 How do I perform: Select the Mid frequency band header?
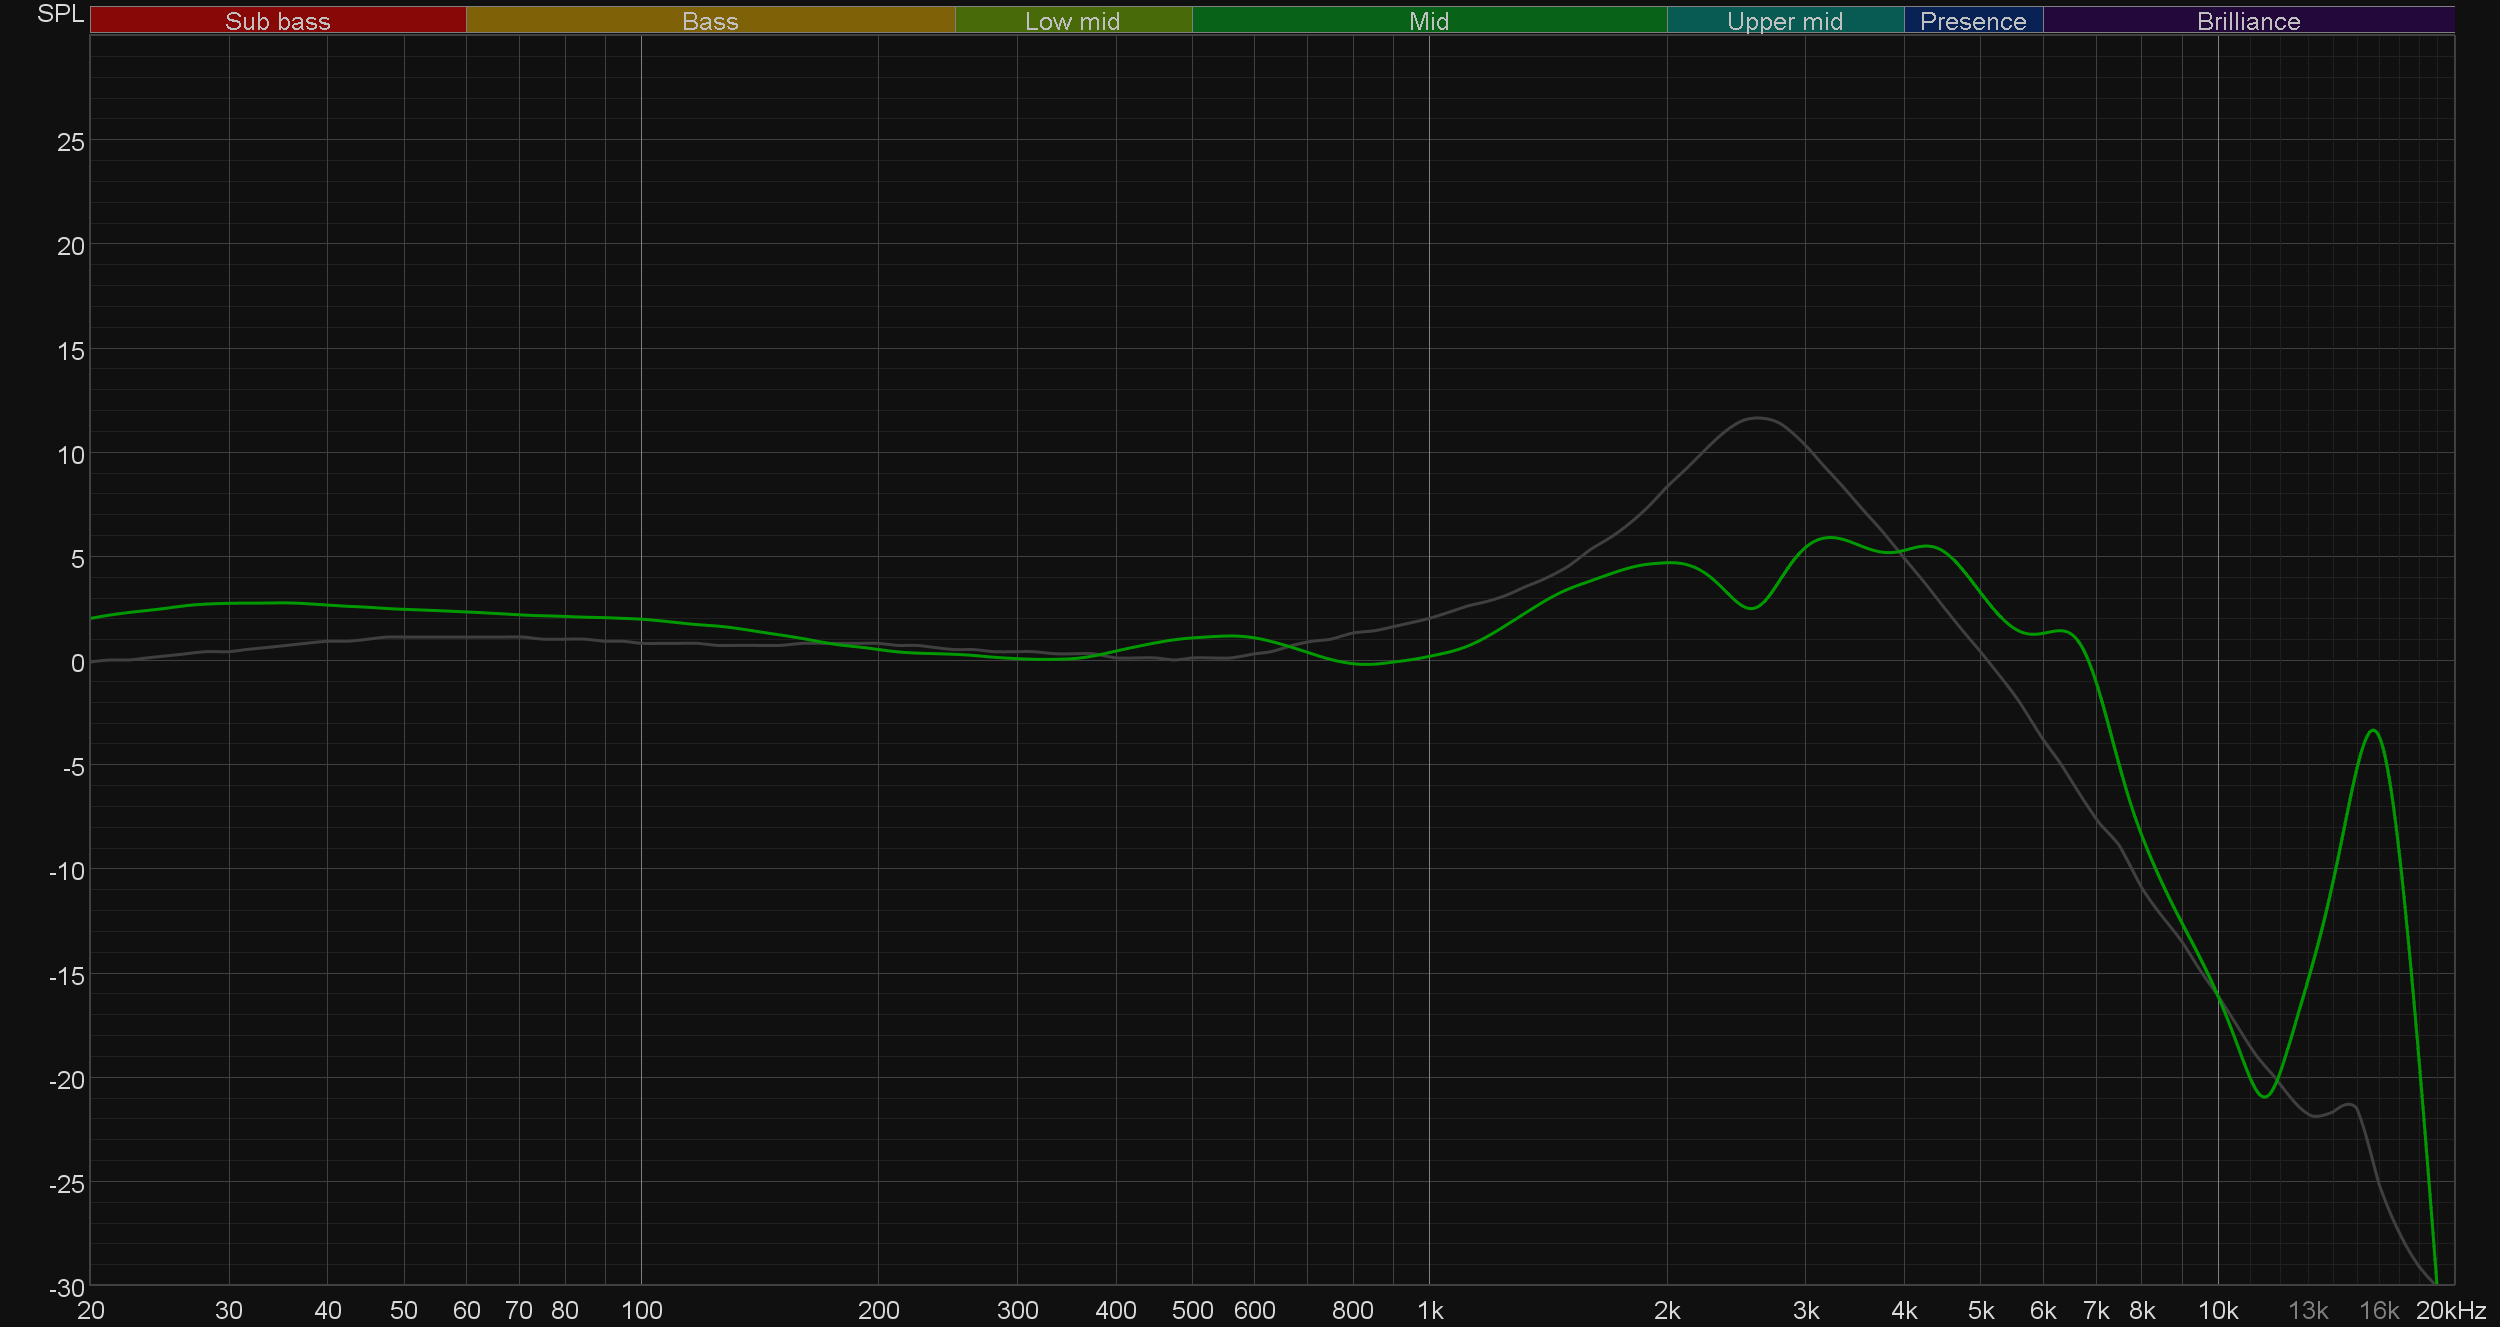(x=1429, y=21)
